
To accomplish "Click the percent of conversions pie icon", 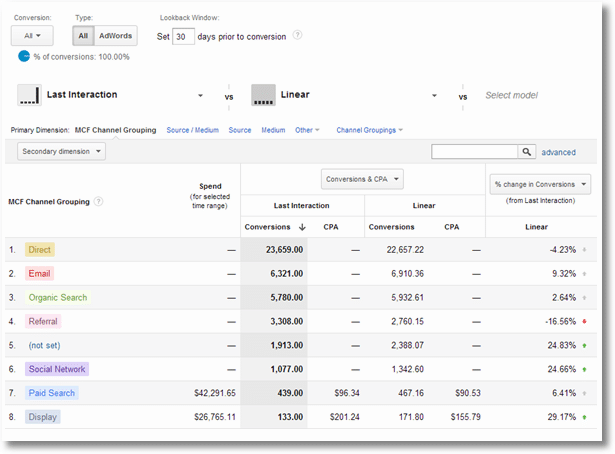I will point(23,57).
